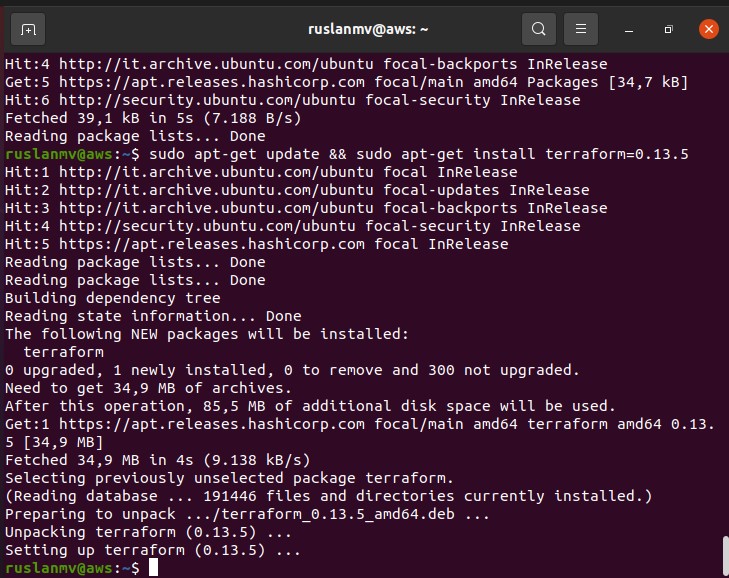Click the terminal scrollbar handle
729x578 pixels.
[x=726, y=556]
